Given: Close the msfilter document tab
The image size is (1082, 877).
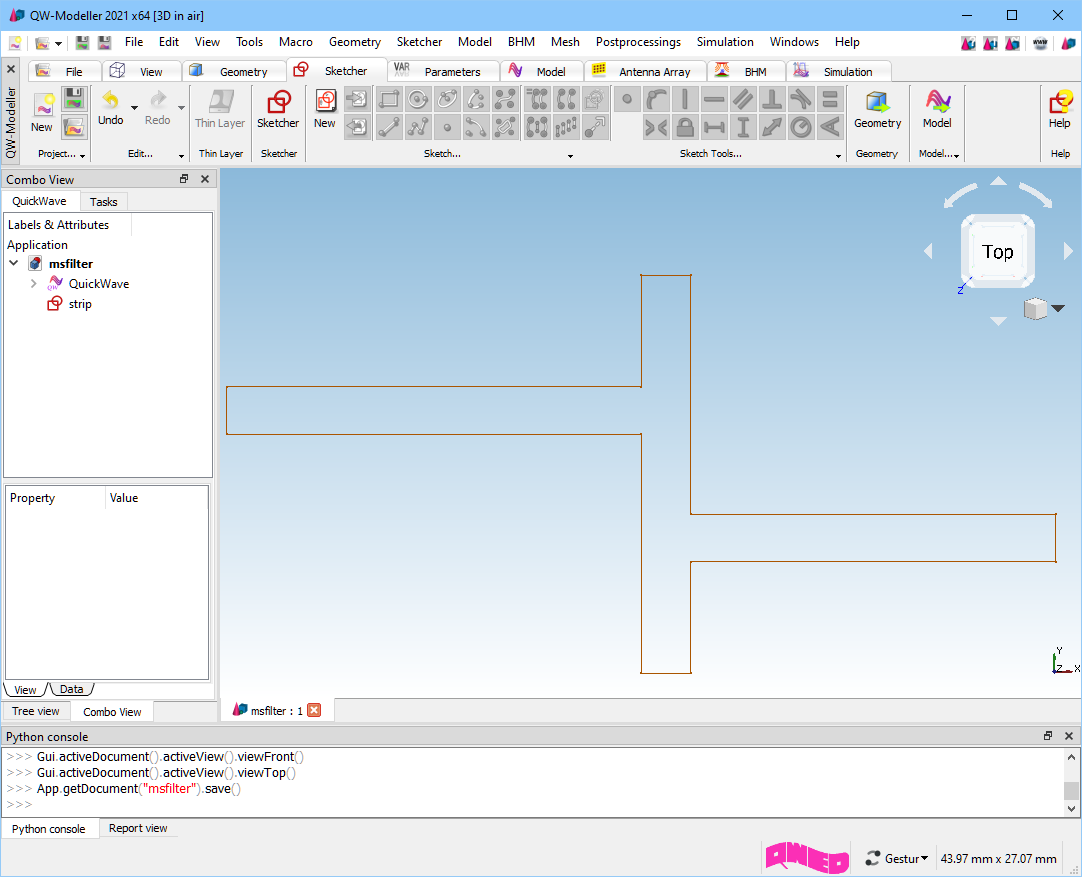Looking at the screenshot, I should pyautogui.click(x=314, y=711).
